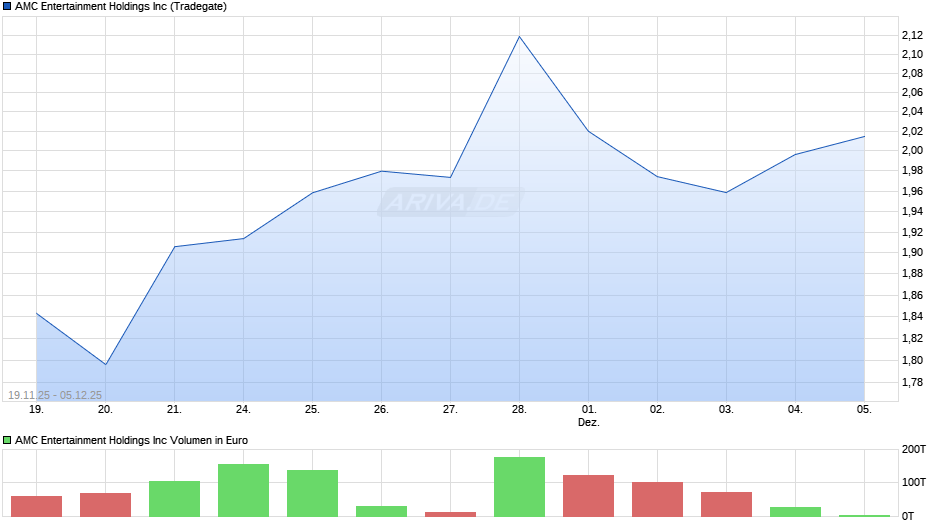The height and width of the screenshot is (526, 940).
Task: Click the y-axis price label '1,88'
Action: [912, 273]
